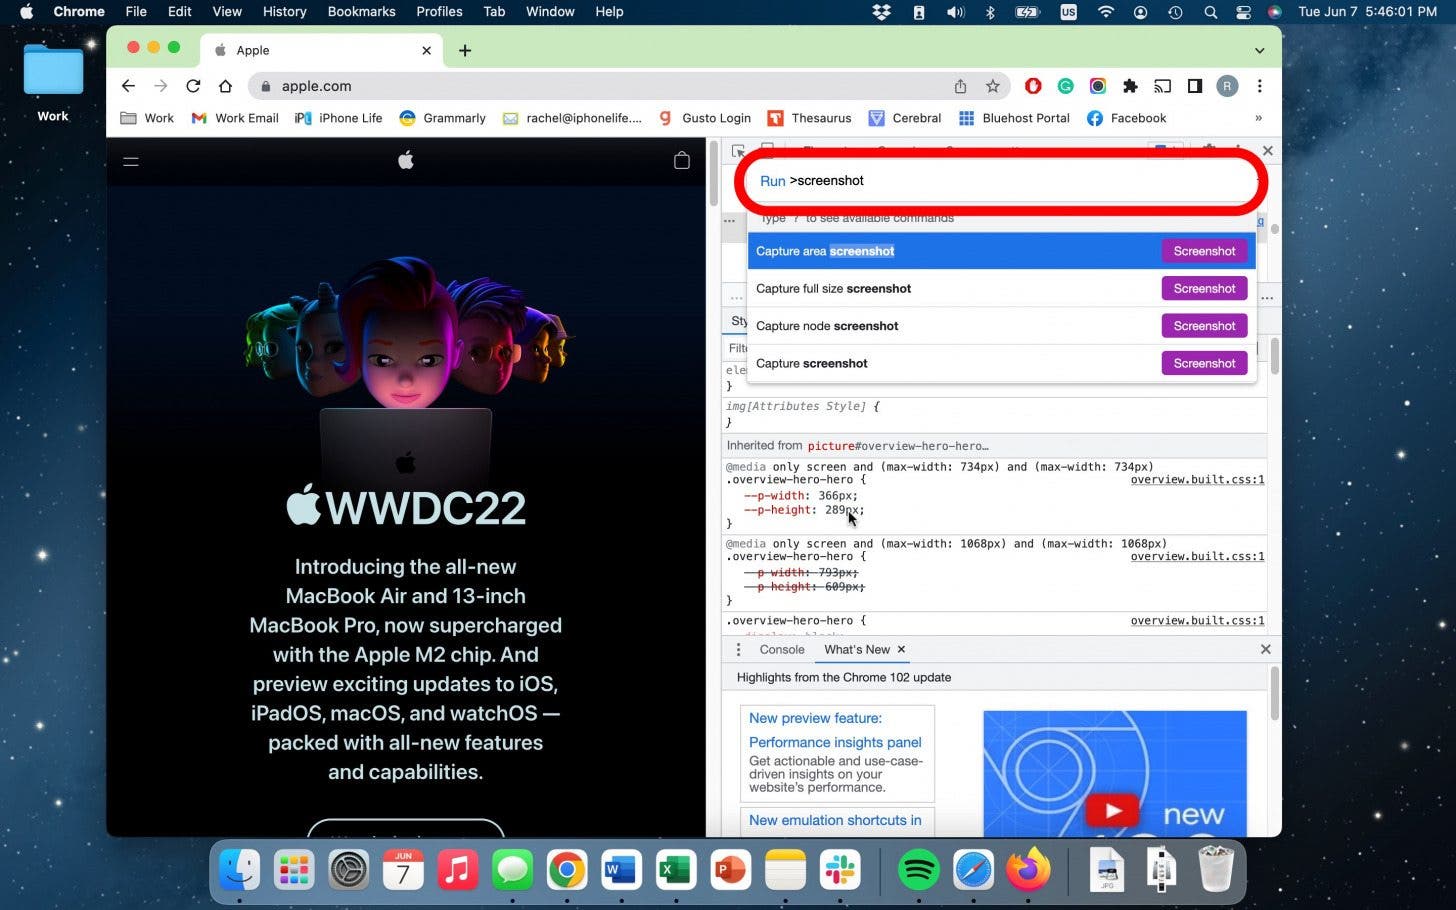Close the What's New tab
The height and width of the screenshot is (910, 1456).
pos(901,649)
